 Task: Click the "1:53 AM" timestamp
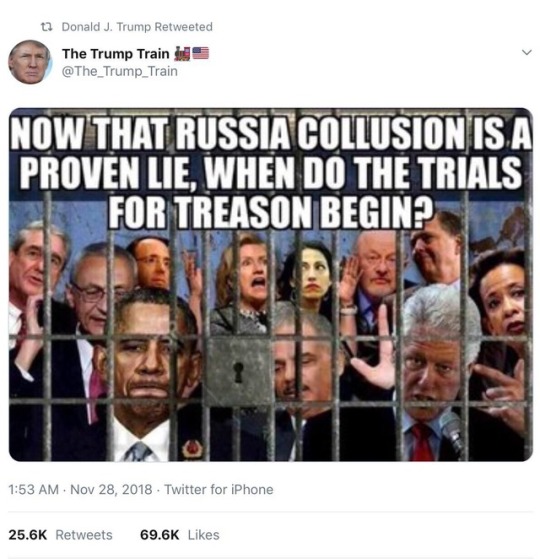[x=34, y=489]
